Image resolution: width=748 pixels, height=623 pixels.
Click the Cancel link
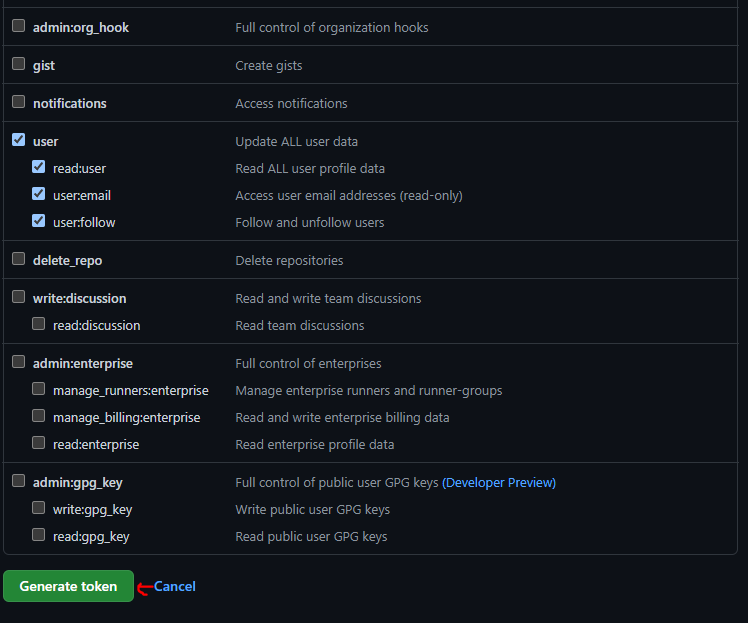(175, 586)
